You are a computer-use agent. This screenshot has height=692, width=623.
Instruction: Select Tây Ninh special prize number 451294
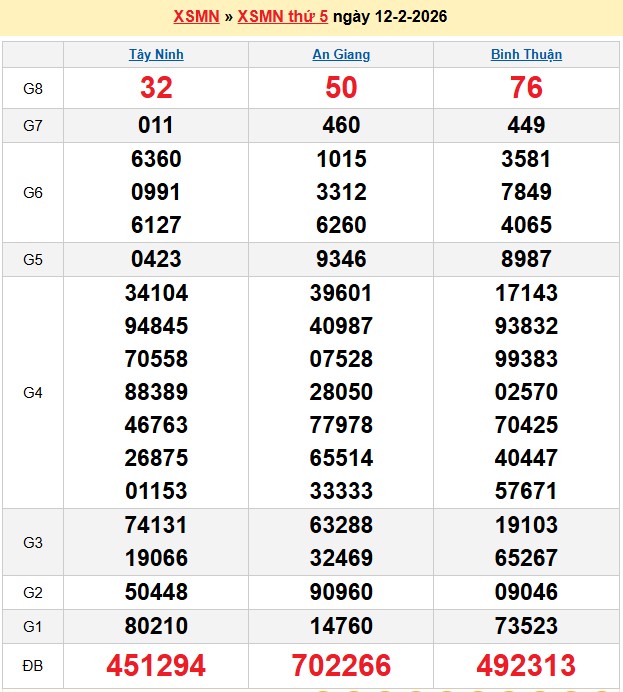pos(156,665)
